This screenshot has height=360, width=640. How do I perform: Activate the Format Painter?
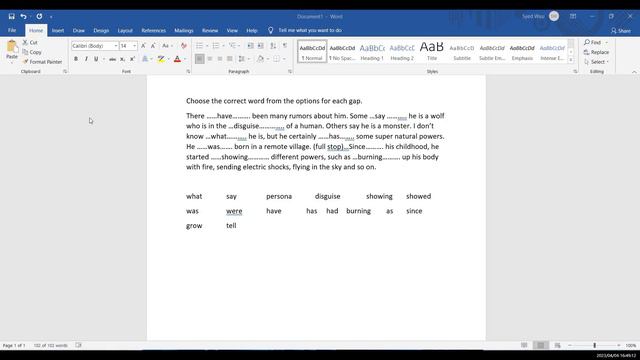(42, 62)
